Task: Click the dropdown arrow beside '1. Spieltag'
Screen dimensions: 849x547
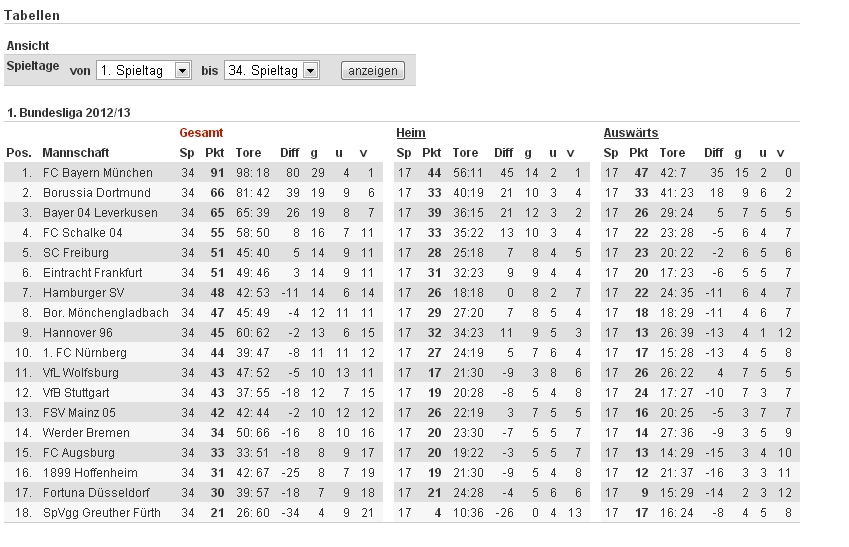Action: 182,70
